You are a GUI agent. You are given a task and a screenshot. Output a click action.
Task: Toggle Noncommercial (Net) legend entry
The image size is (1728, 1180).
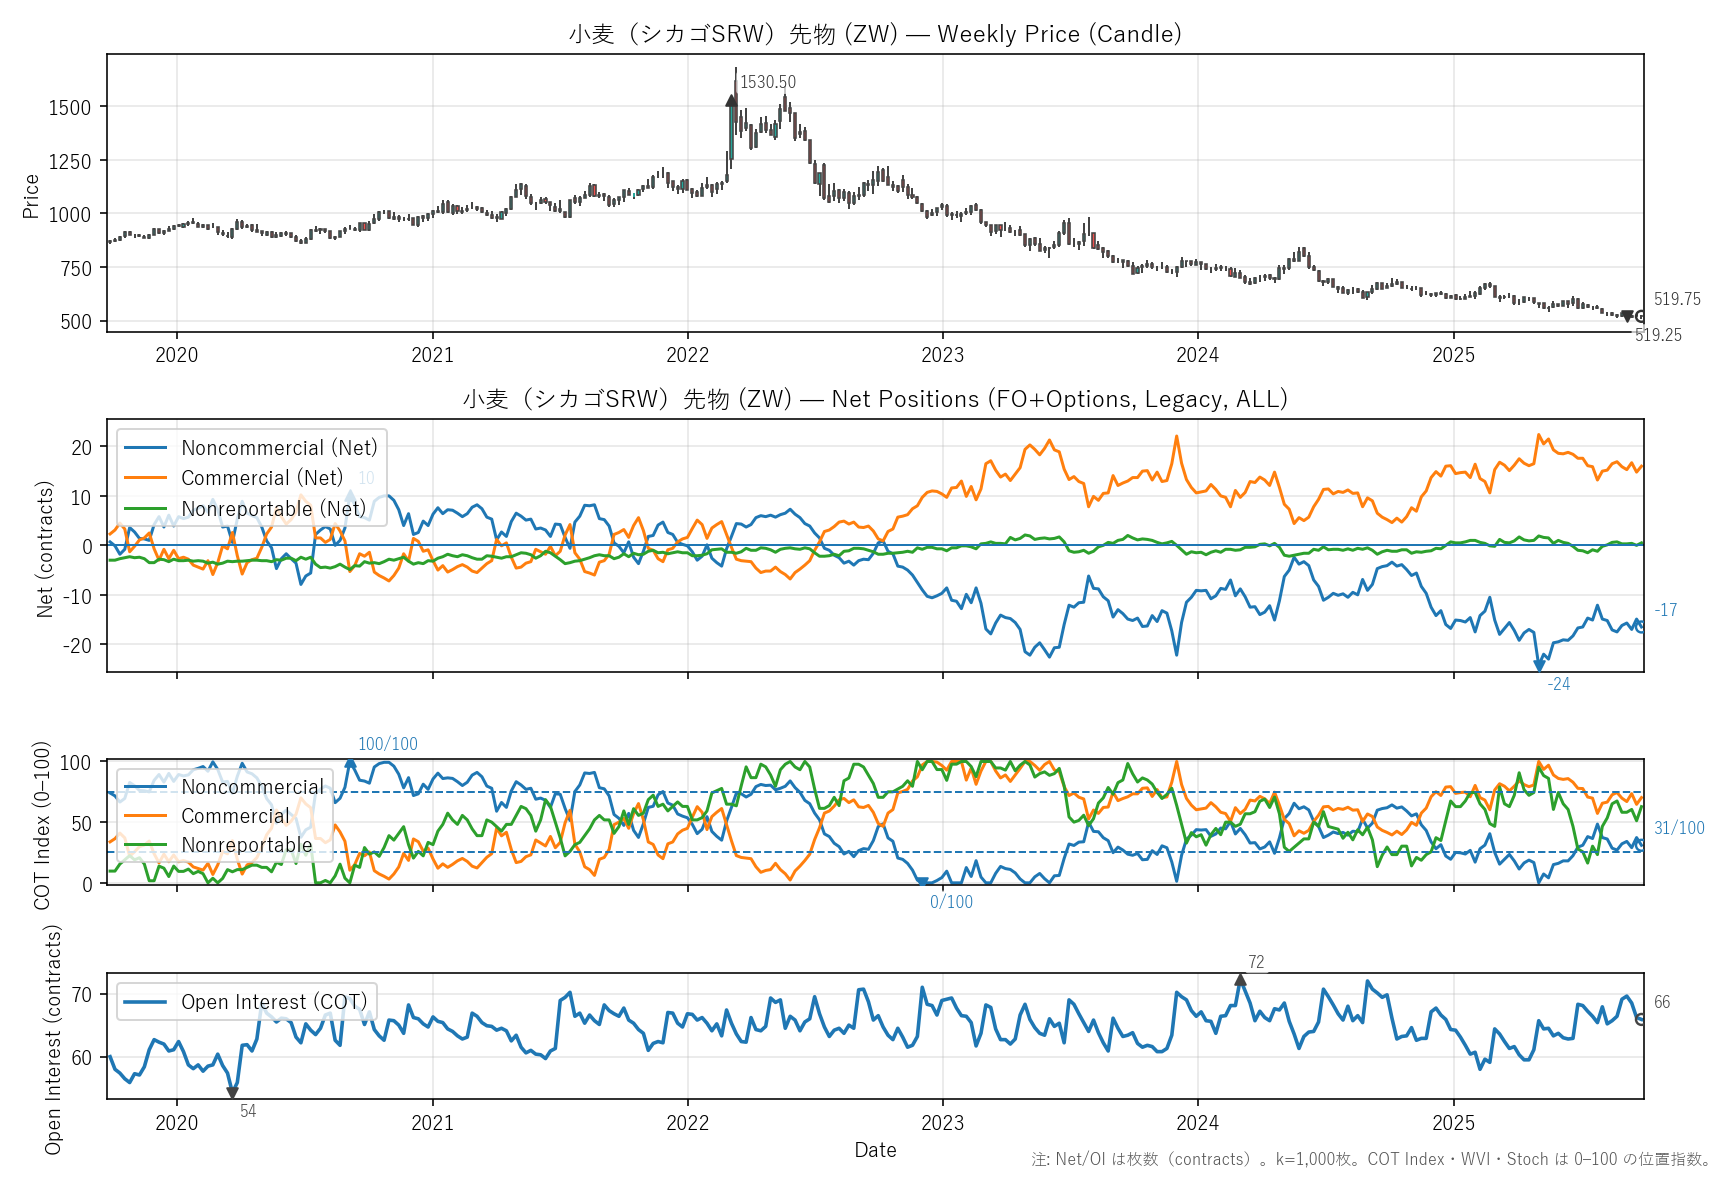click(x=279, y=448)
